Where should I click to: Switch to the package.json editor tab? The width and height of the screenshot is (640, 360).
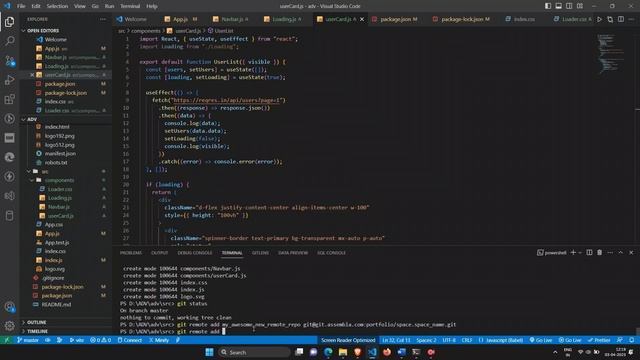(396, 19)
